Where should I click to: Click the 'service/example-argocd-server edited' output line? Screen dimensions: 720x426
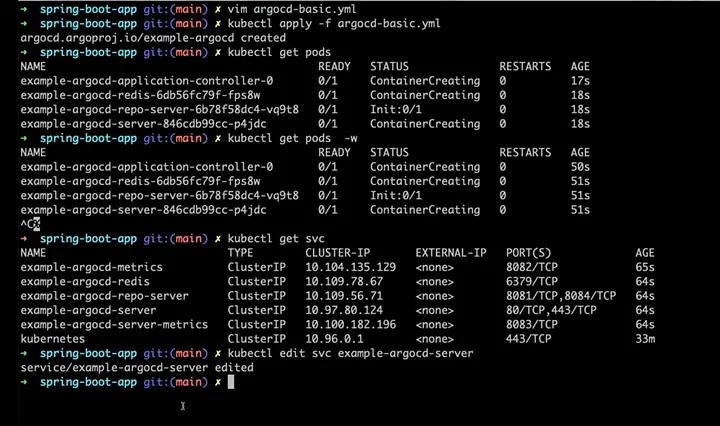point(137,368)
